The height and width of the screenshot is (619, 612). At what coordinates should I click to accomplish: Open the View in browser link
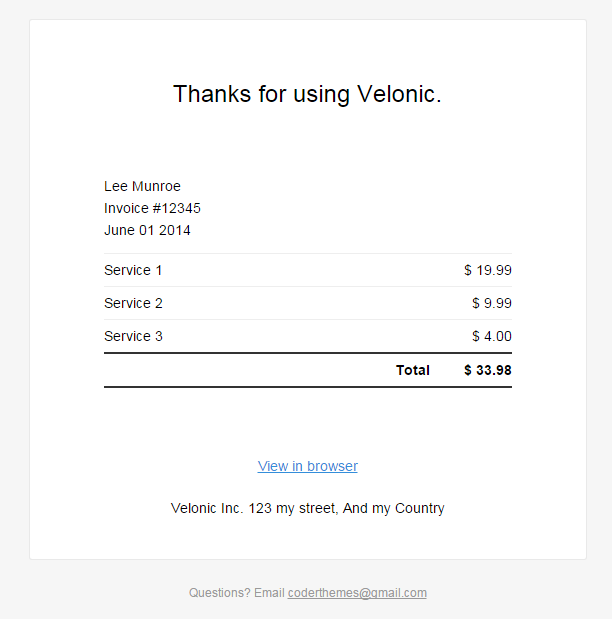click(307, 466)
